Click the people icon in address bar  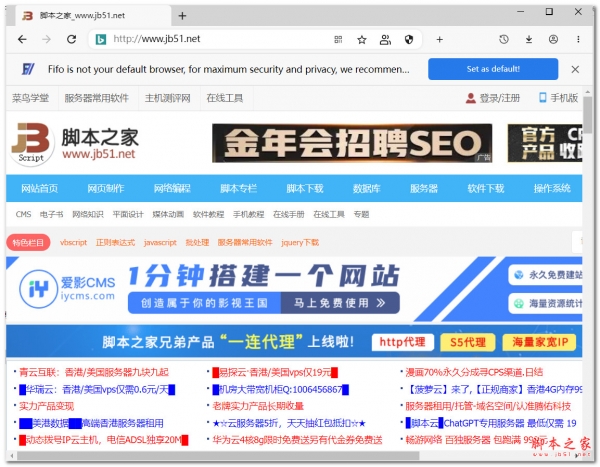tap(385, 39)
